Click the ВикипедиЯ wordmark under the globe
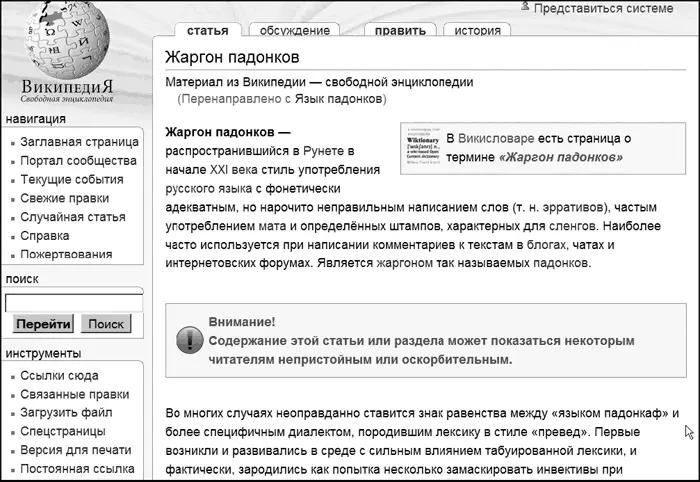Image resolution: width=700 pixels, height=482 pixels. 67,87
